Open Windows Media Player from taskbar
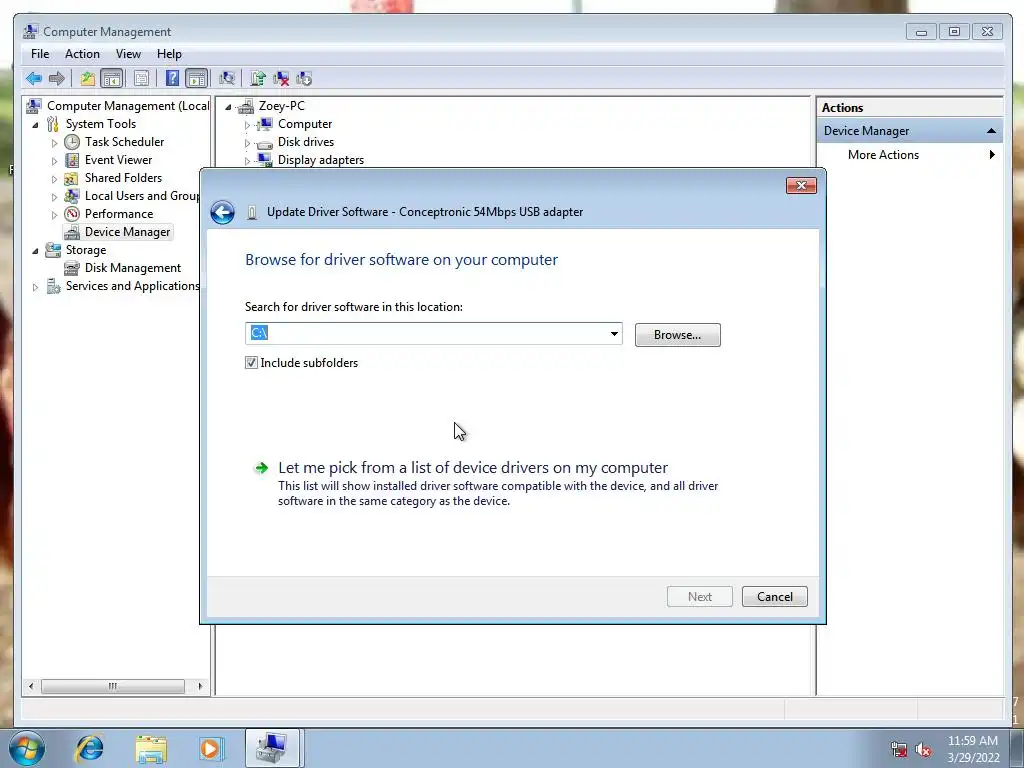Viewport: 1024px width, 768px height. [x=211, y=748]
